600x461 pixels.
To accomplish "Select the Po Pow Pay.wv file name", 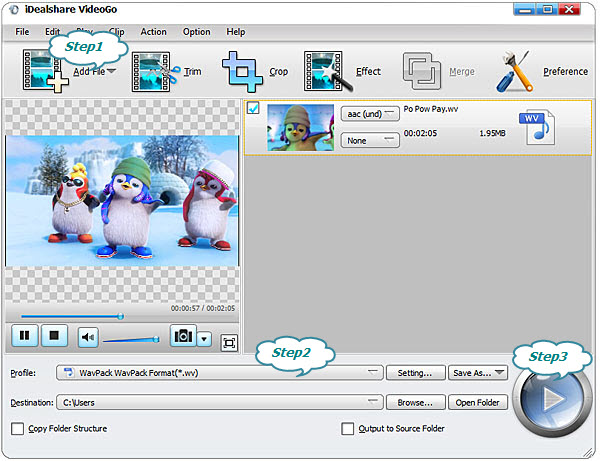I will tap(430, 109).
